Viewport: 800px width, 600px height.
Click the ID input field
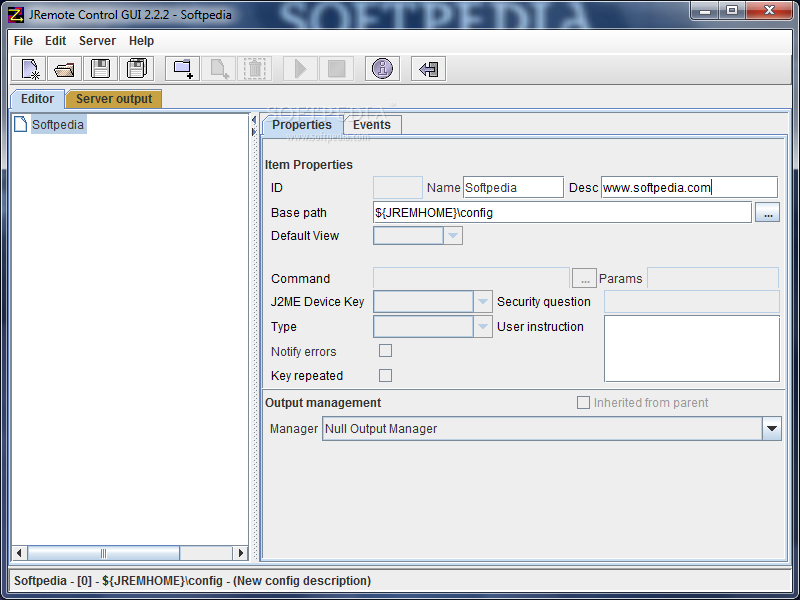(x=398, y=187)
